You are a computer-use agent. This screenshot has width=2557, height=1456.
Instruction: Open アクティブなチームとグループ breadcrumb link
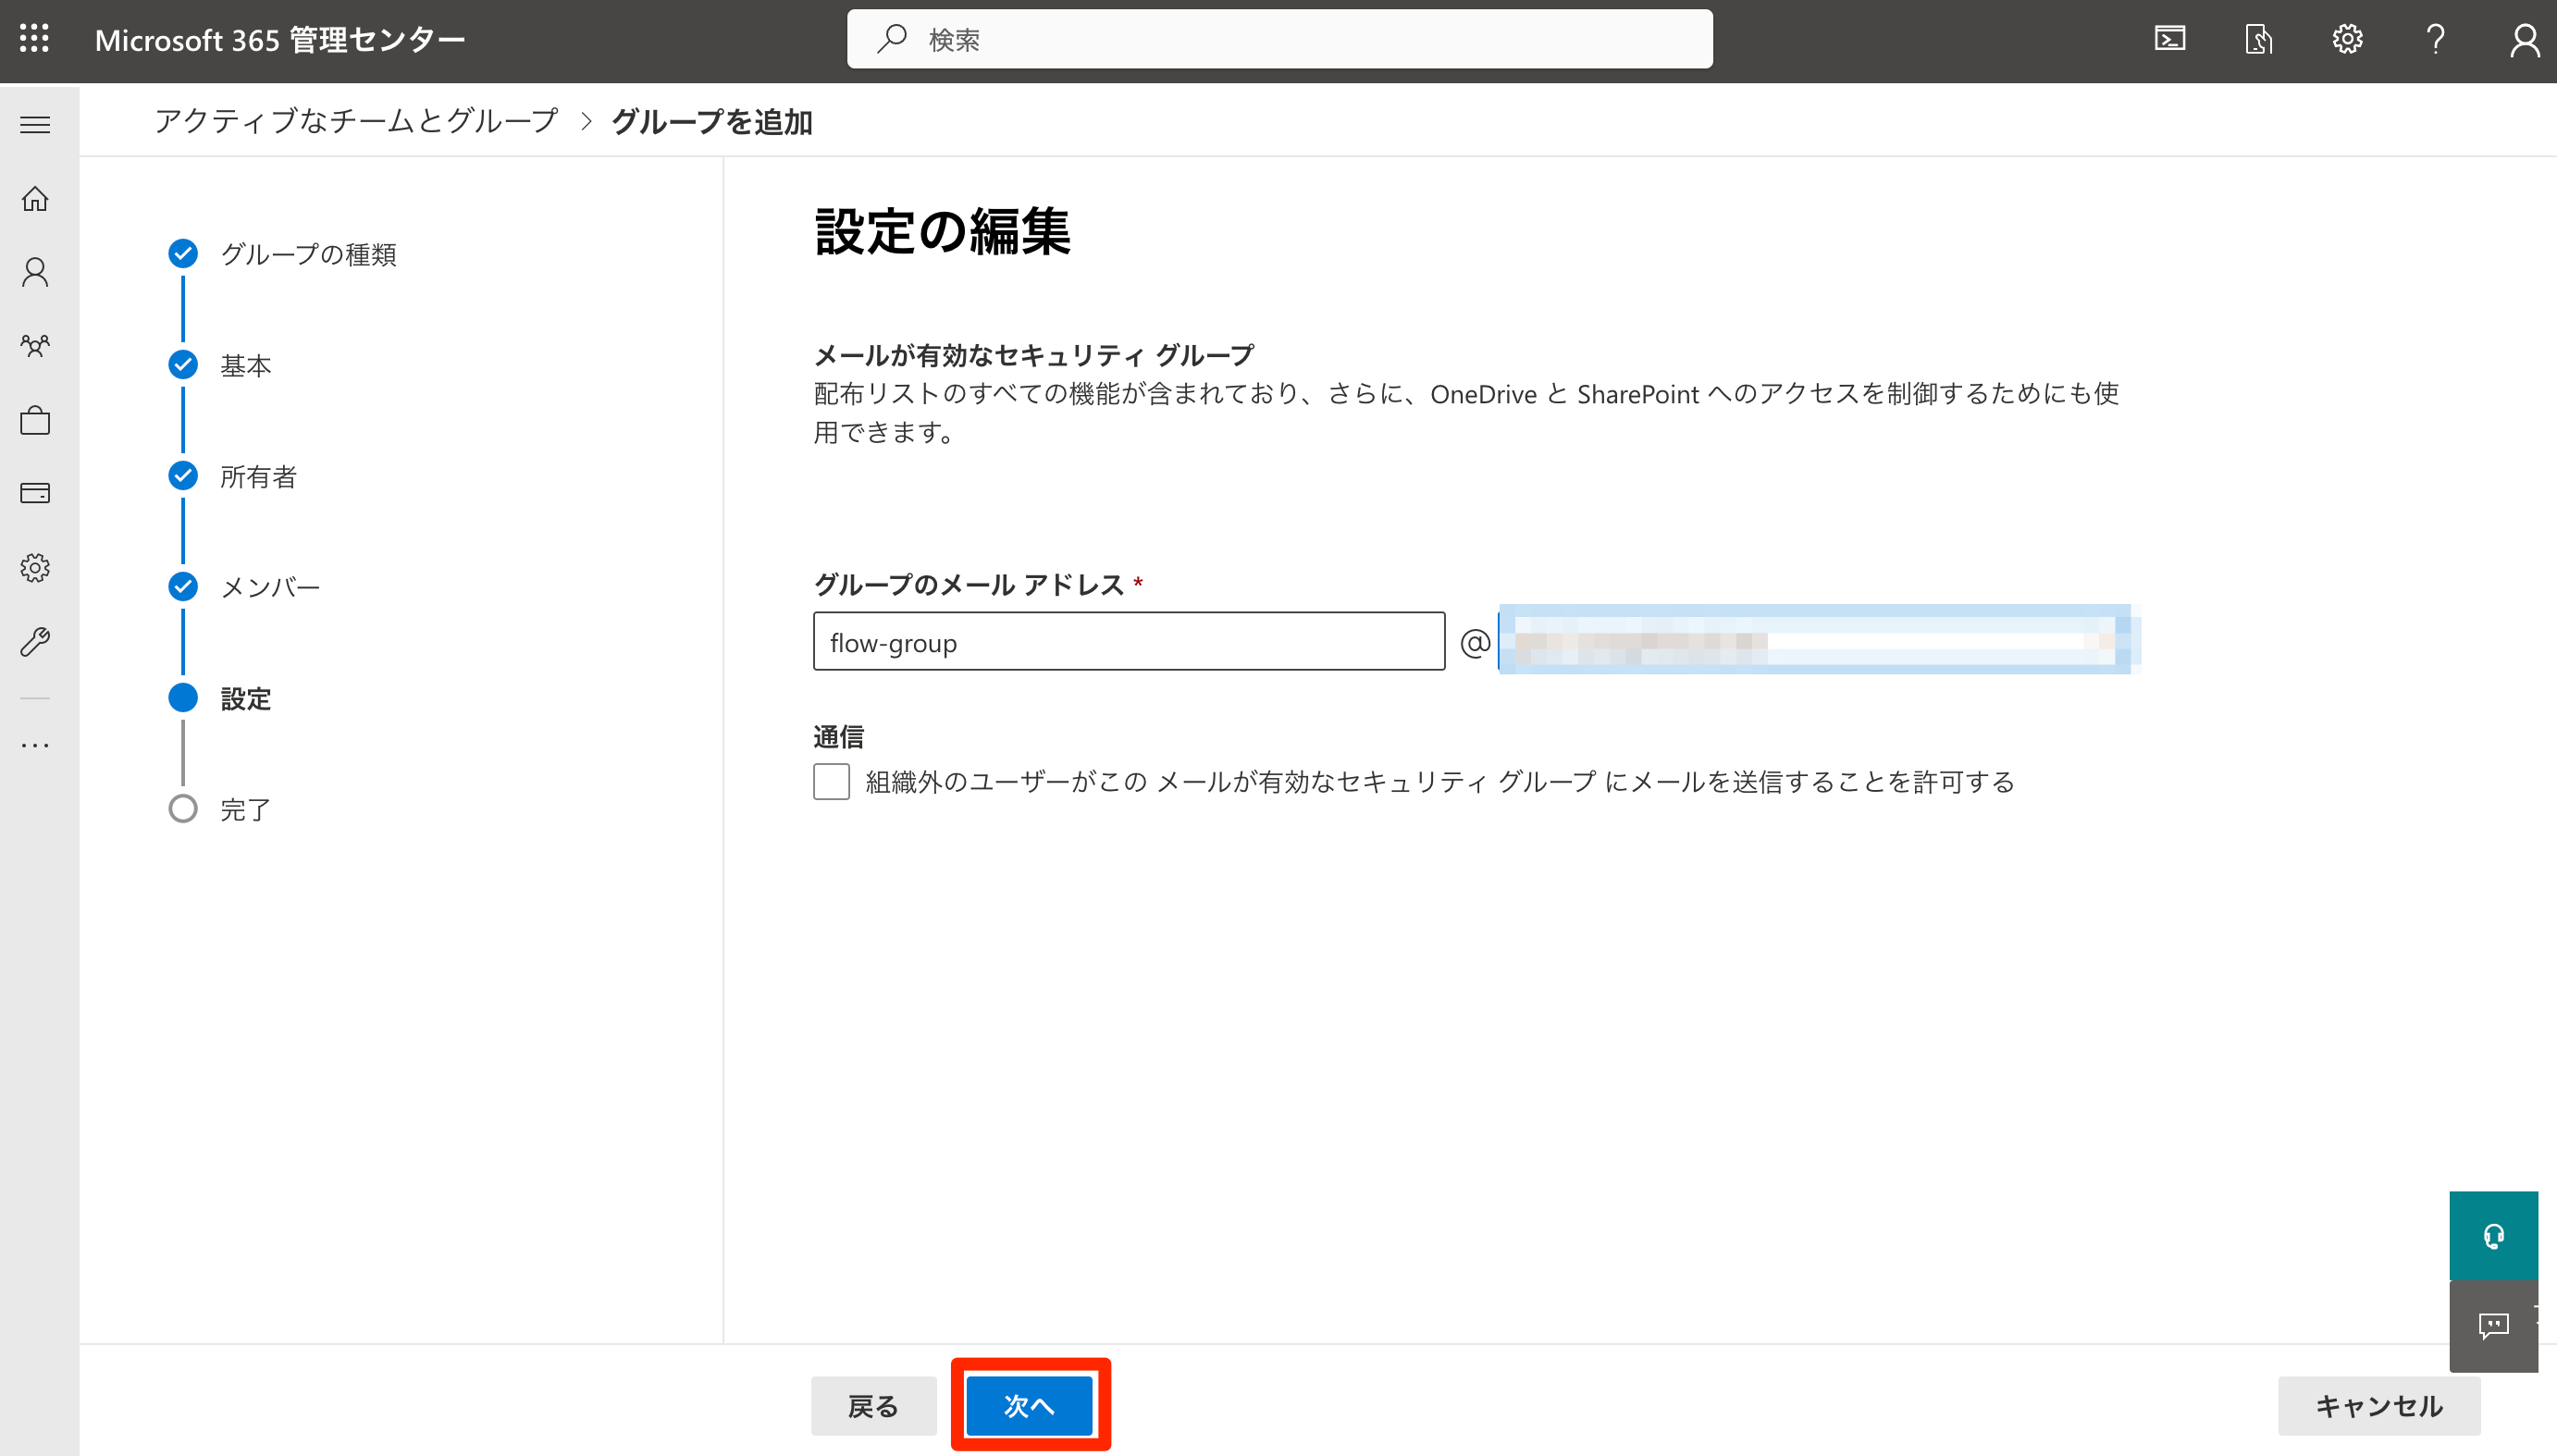point(356,121)
